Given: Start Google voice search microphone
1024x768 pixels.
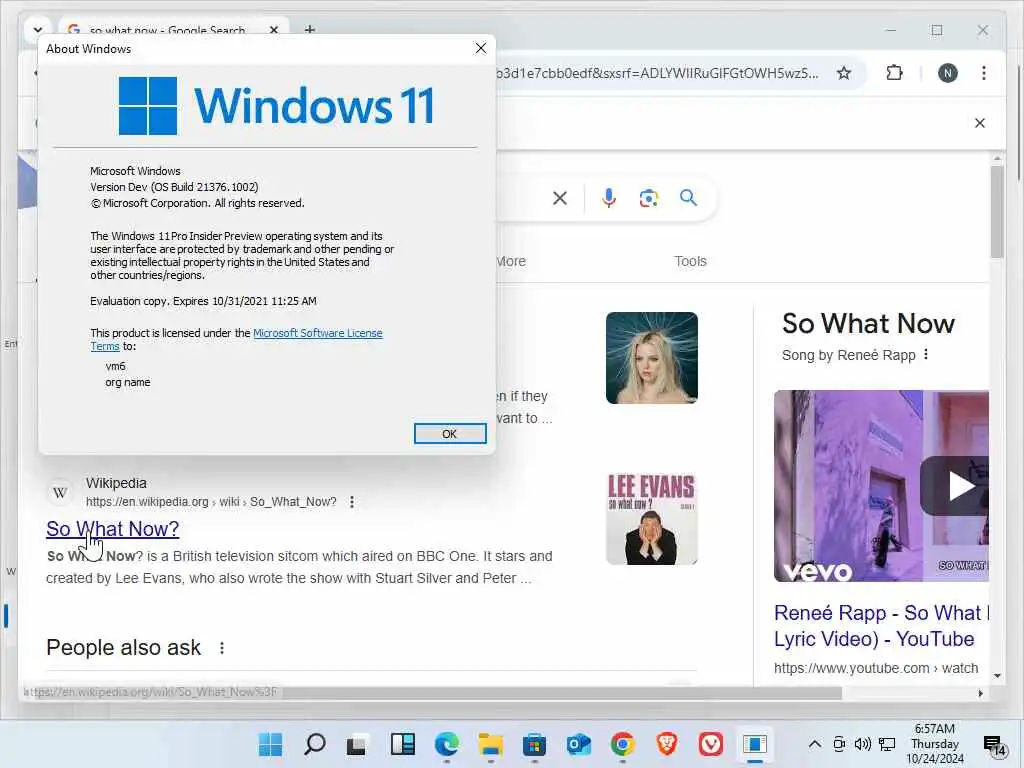Looking at the screenshot, I should (x=609, y=198).
